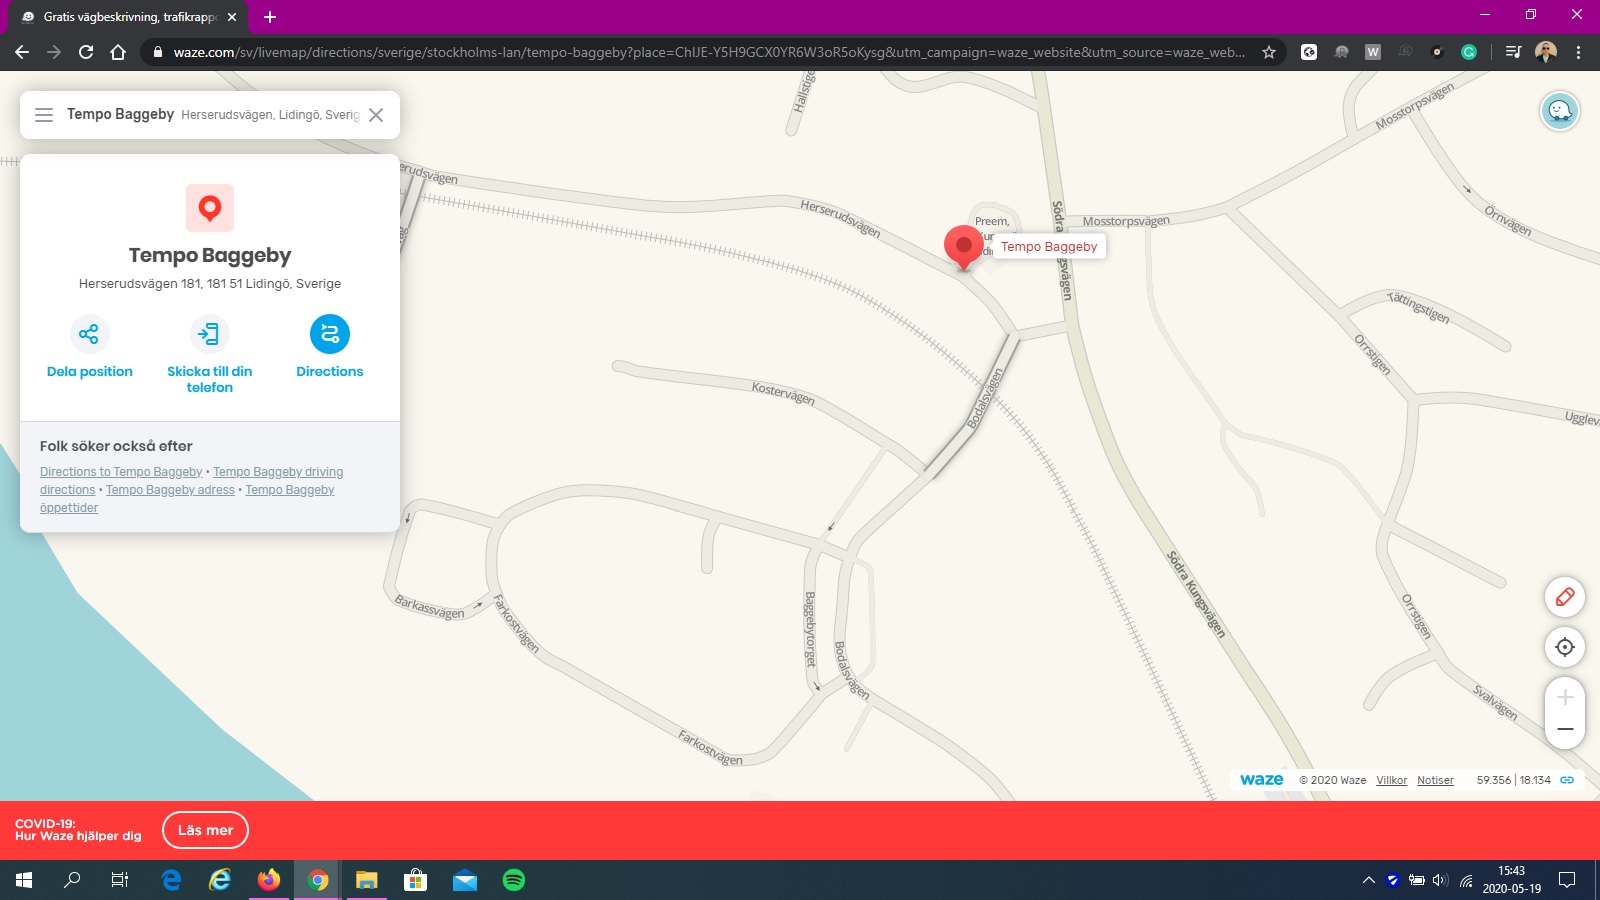
Task: Bookmark this page with the star
Action: pos(1269,52)
